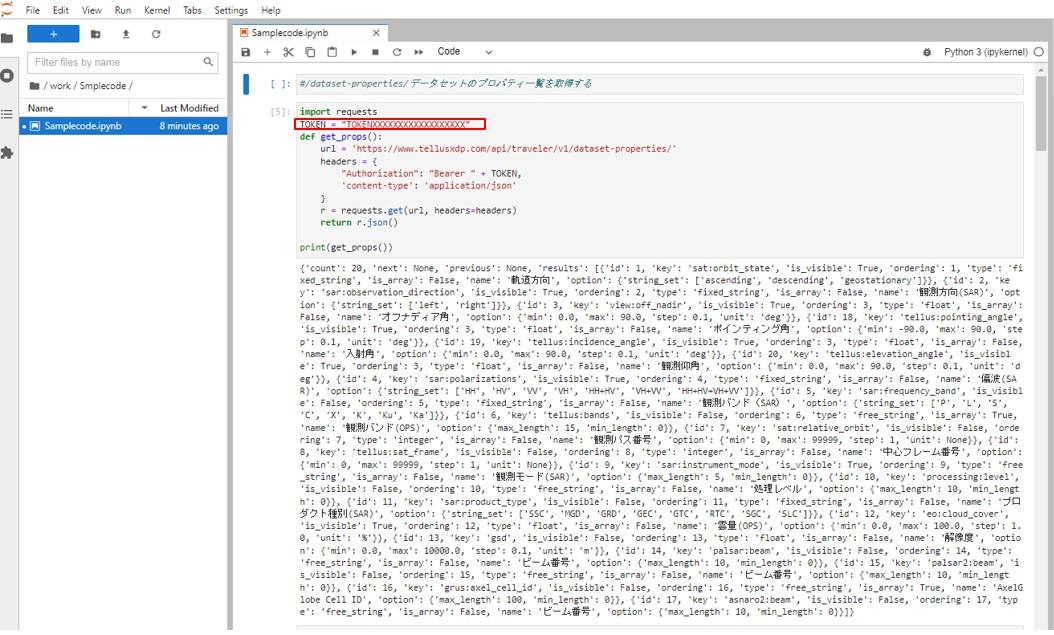Click the print(get_props()) line
Image resolution: width=1054 pixels, height=635 pixels.
tap(346, 247)
